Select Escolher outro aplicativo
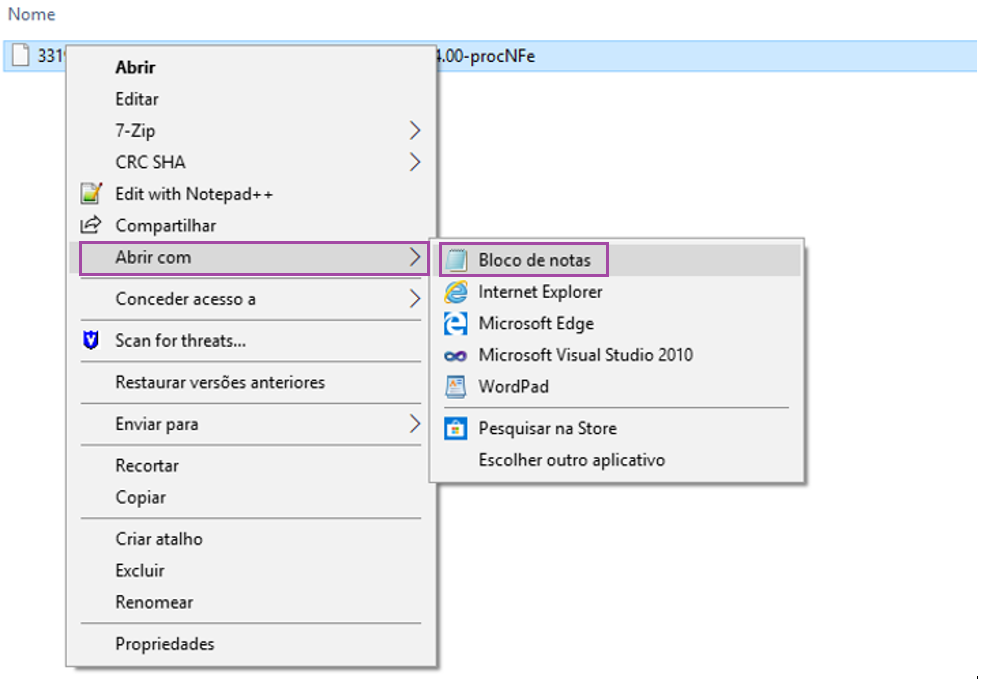Viewport: 984px width, 679px height. [617, 460]
